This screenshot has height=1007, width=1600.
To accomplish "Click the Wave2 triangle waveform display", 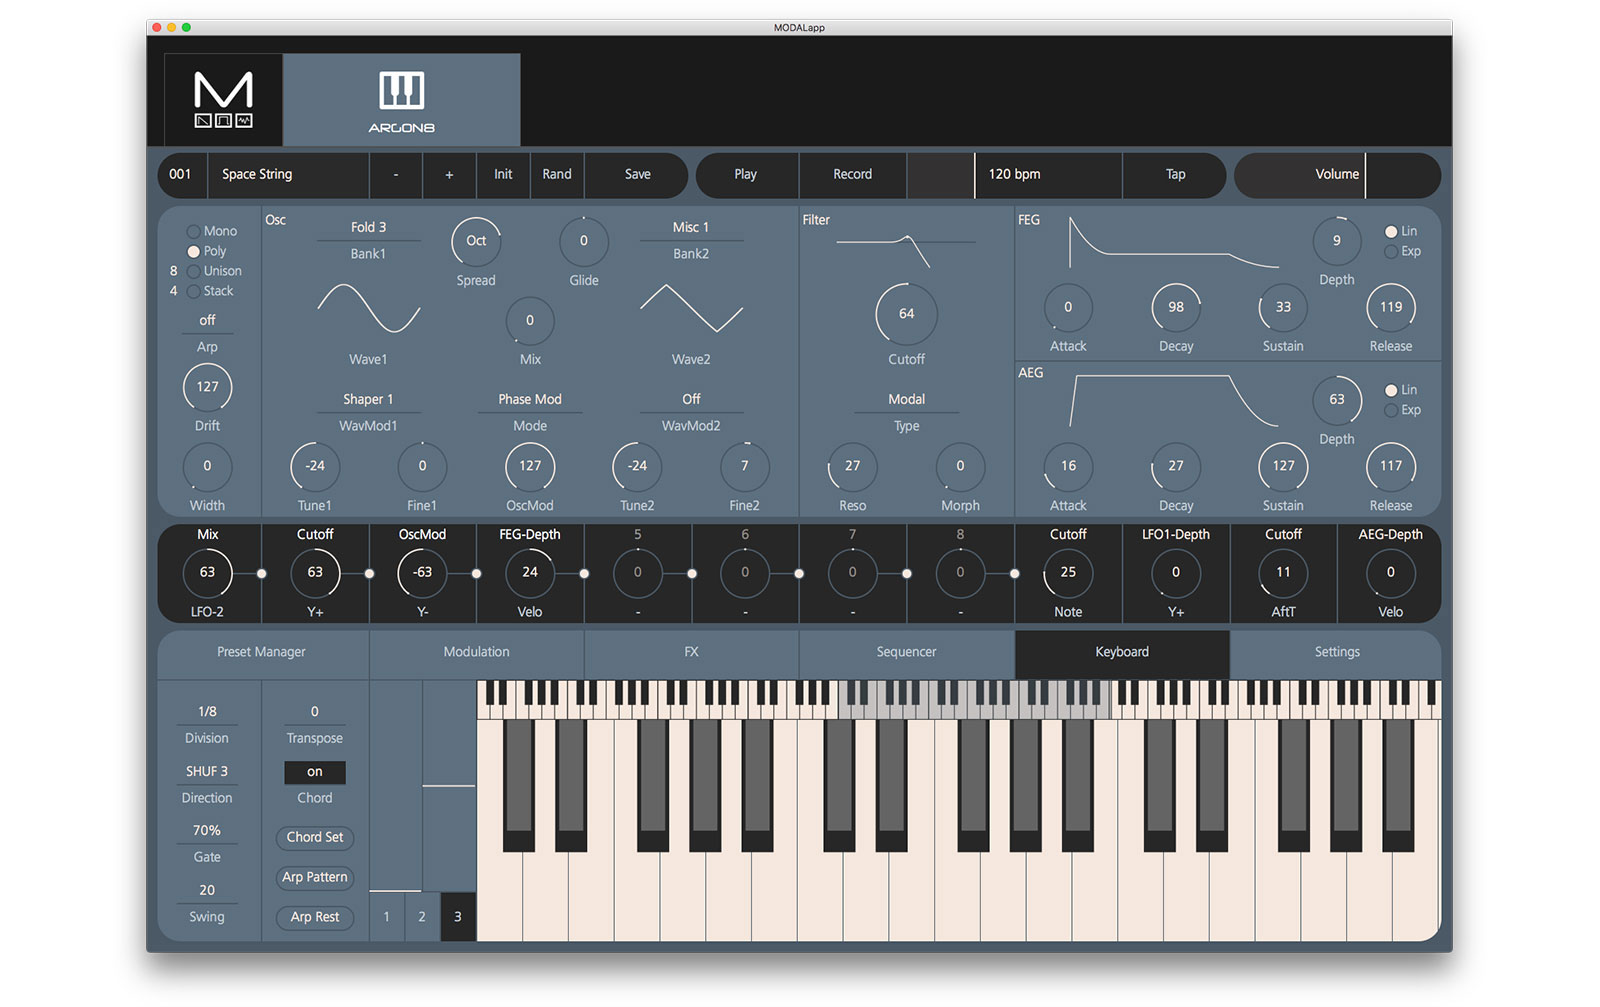I will coord(691,308).
